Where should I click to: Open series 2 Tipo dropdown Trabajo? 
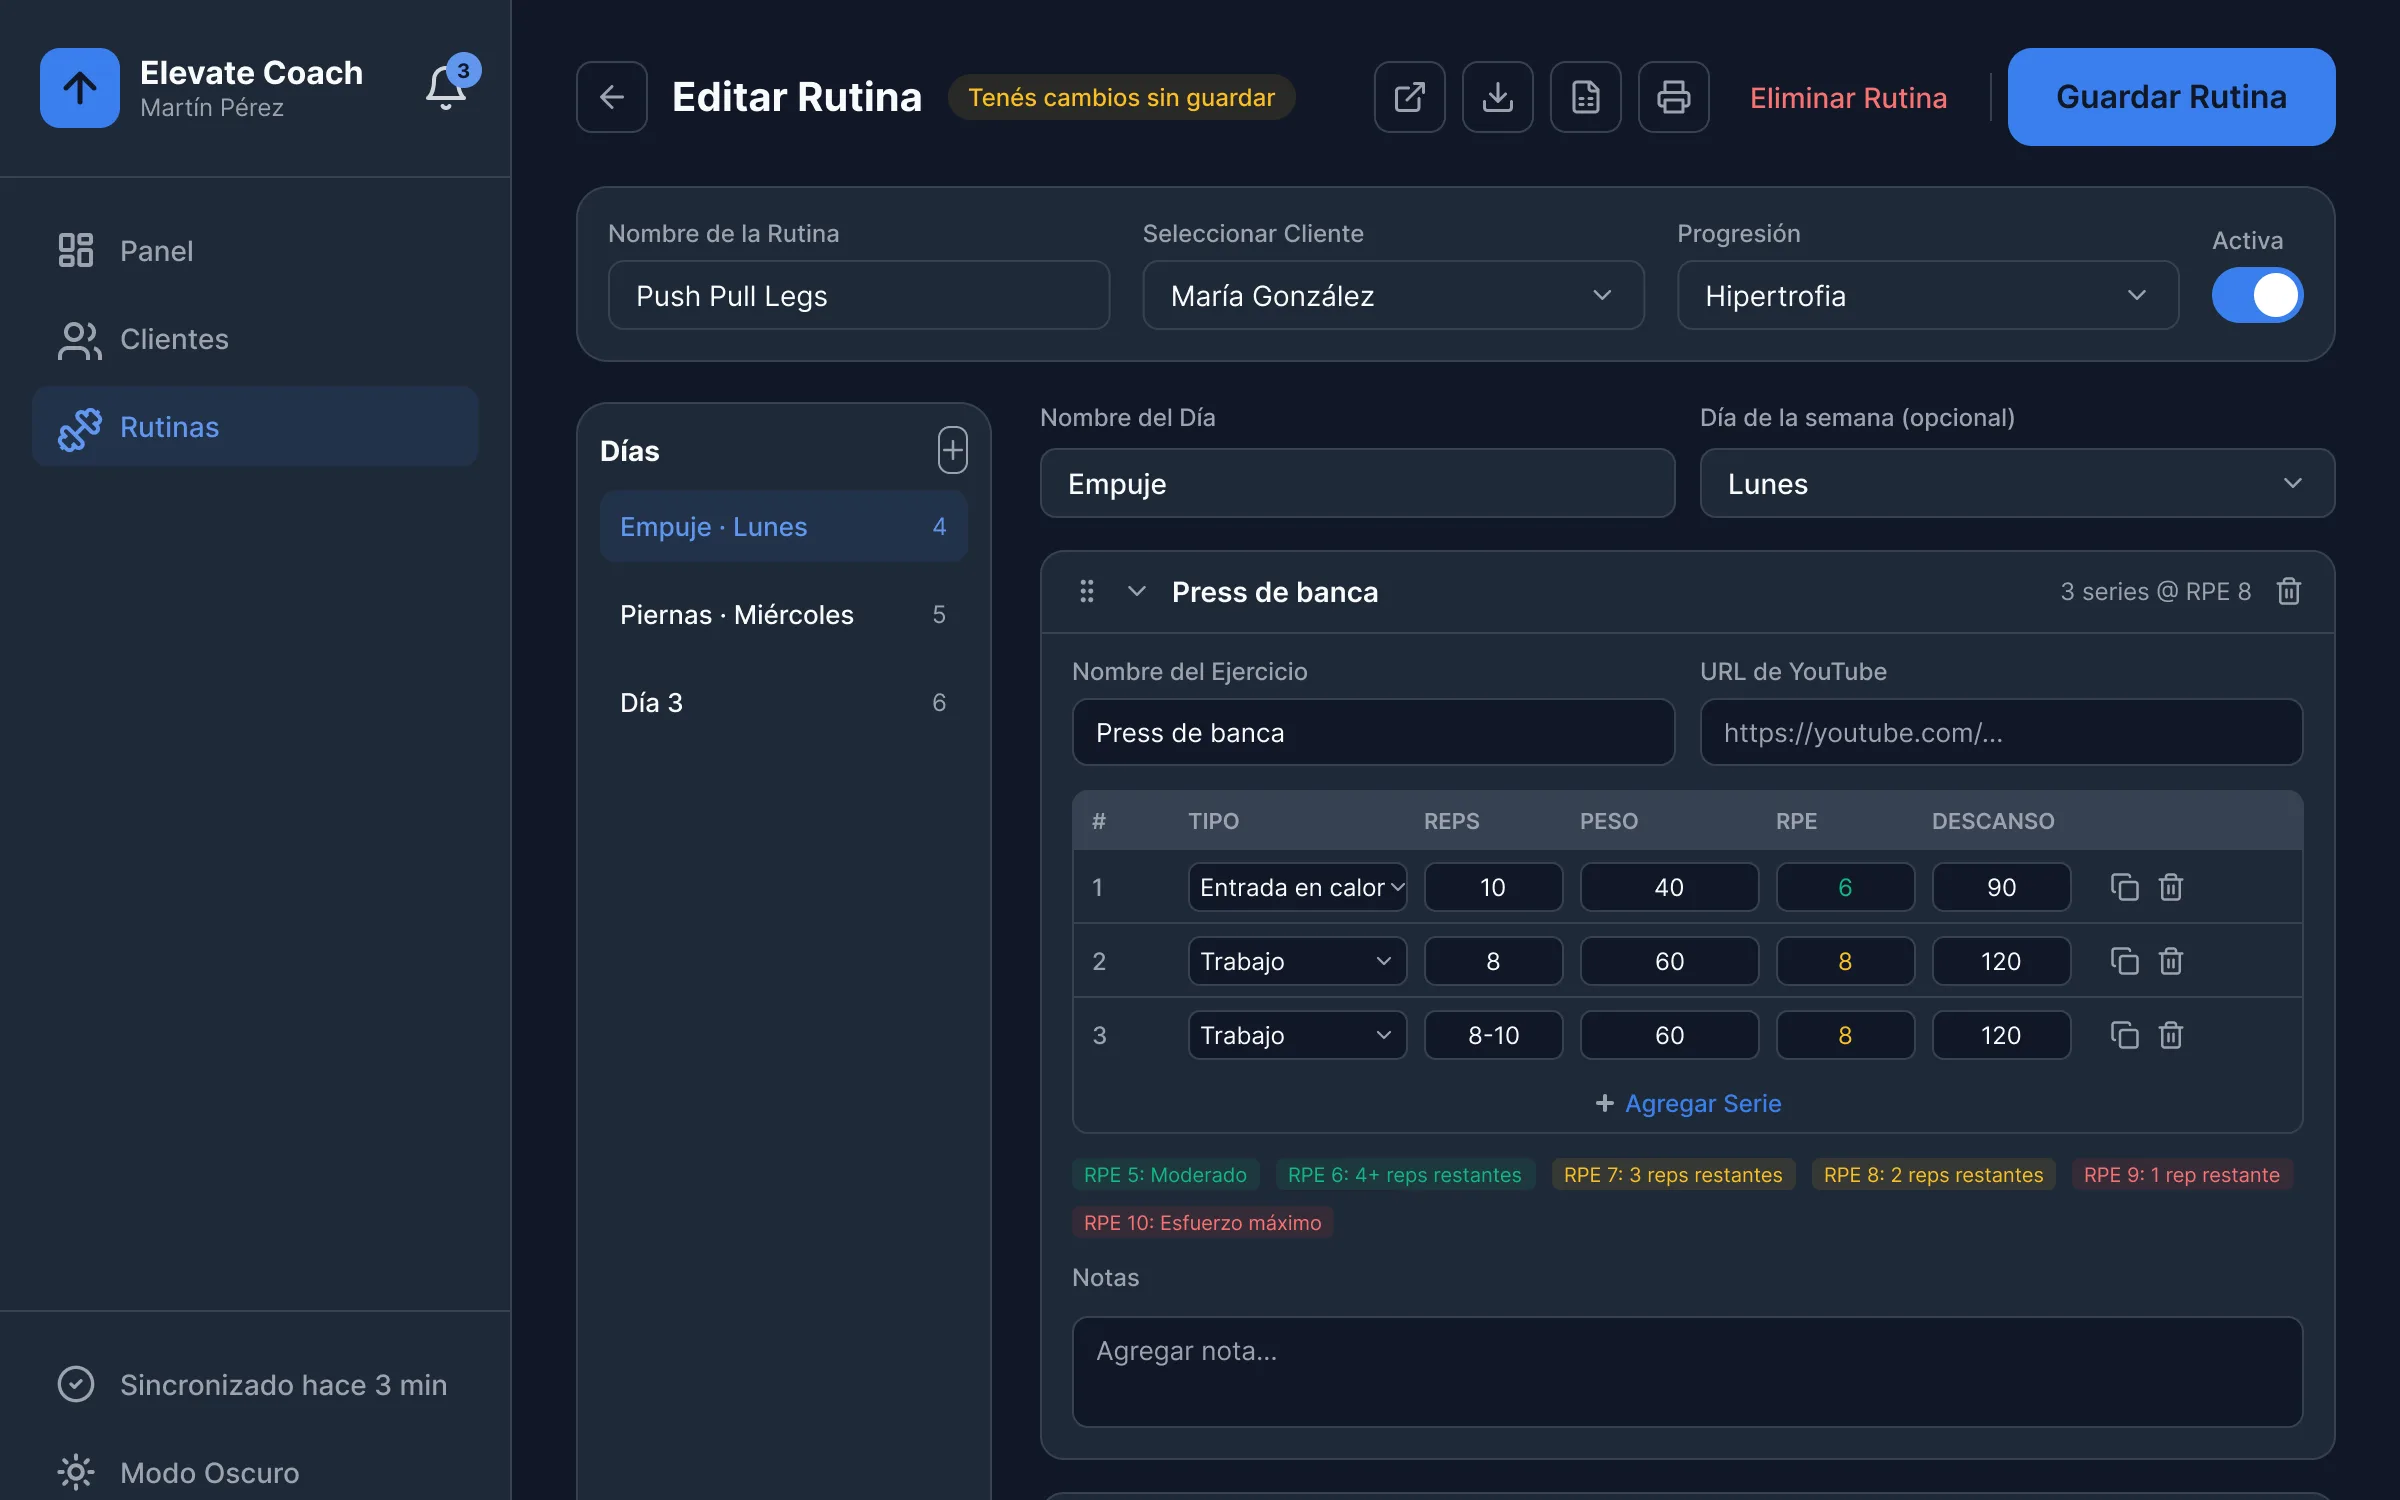[1297, 961]
